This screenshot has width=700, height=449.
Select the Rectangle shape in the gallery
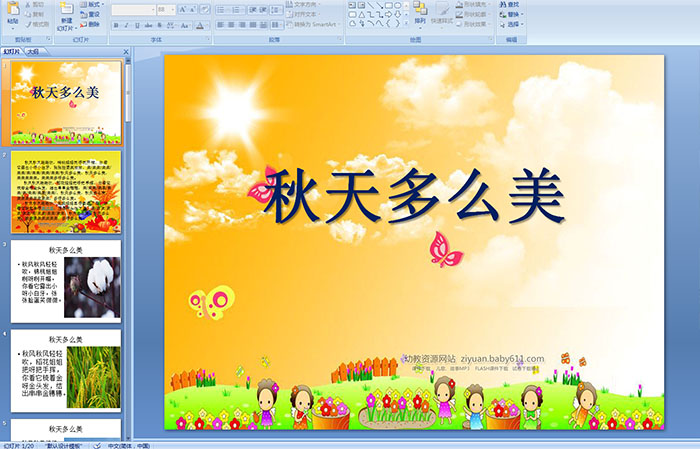pos(389,5)
